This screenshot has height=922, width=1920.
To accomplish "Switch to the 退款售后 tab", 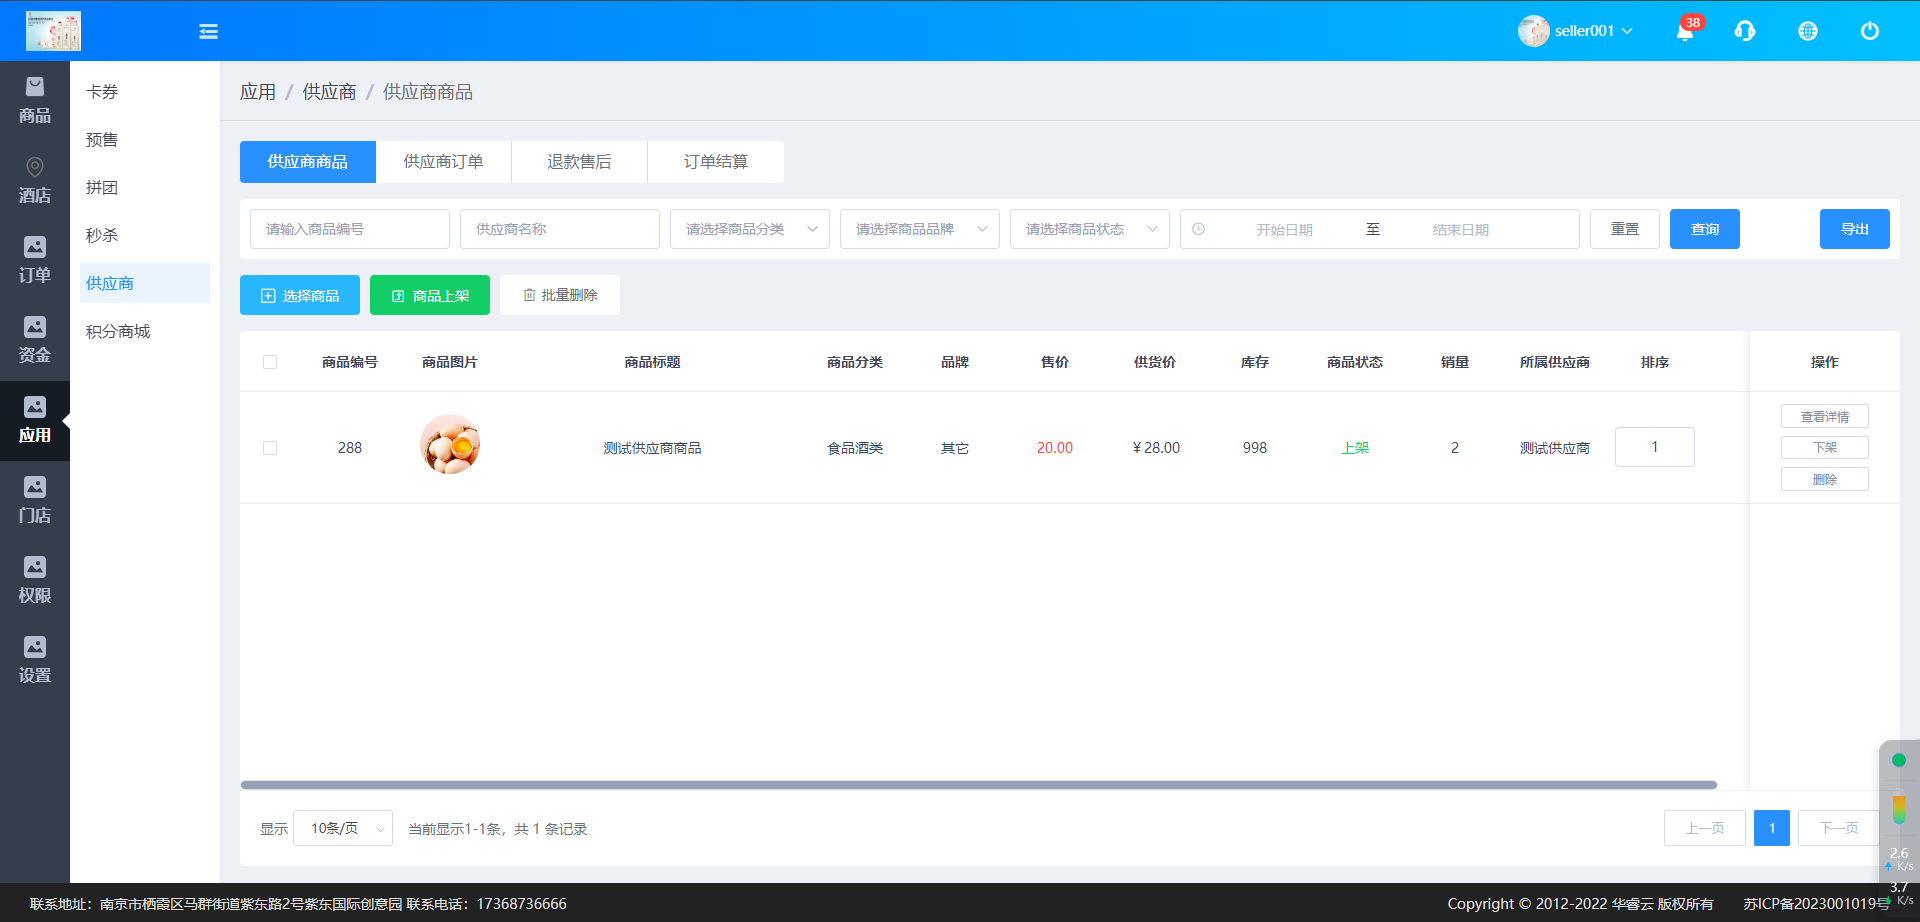I will pos(579,162).
